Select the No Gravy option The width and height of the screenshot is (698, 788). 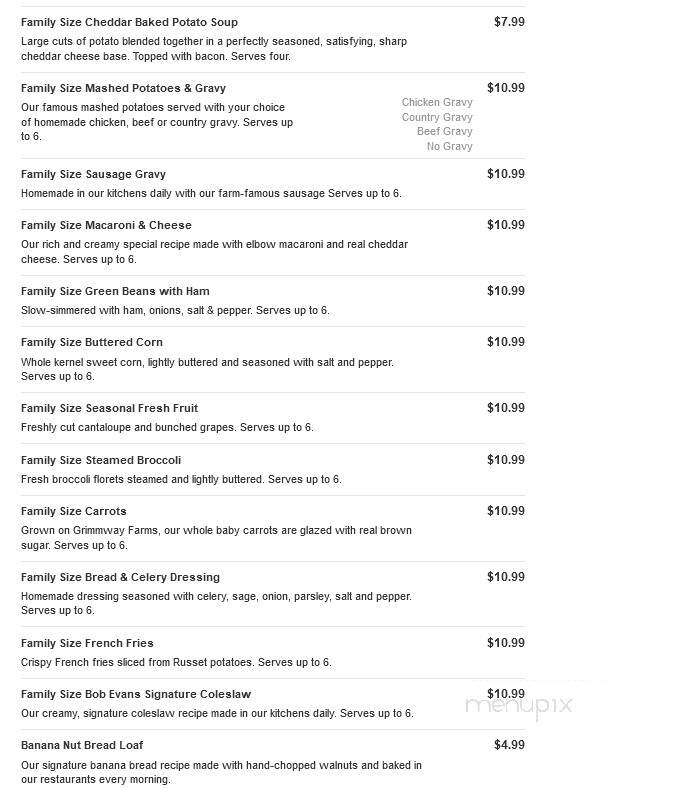[x=449, y=146]
